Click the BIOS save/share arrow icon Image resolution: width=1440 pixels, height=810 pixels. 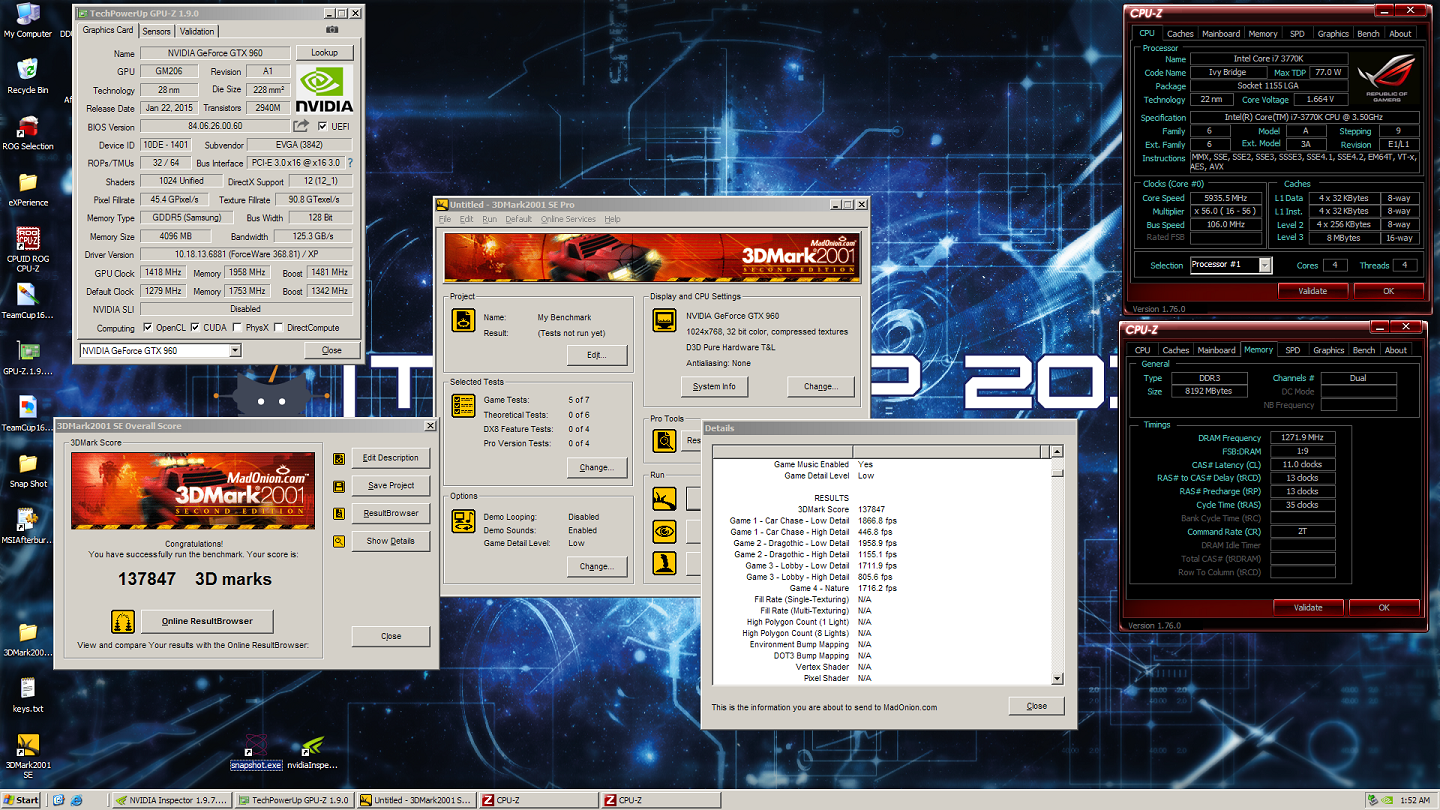coord(301,126)
